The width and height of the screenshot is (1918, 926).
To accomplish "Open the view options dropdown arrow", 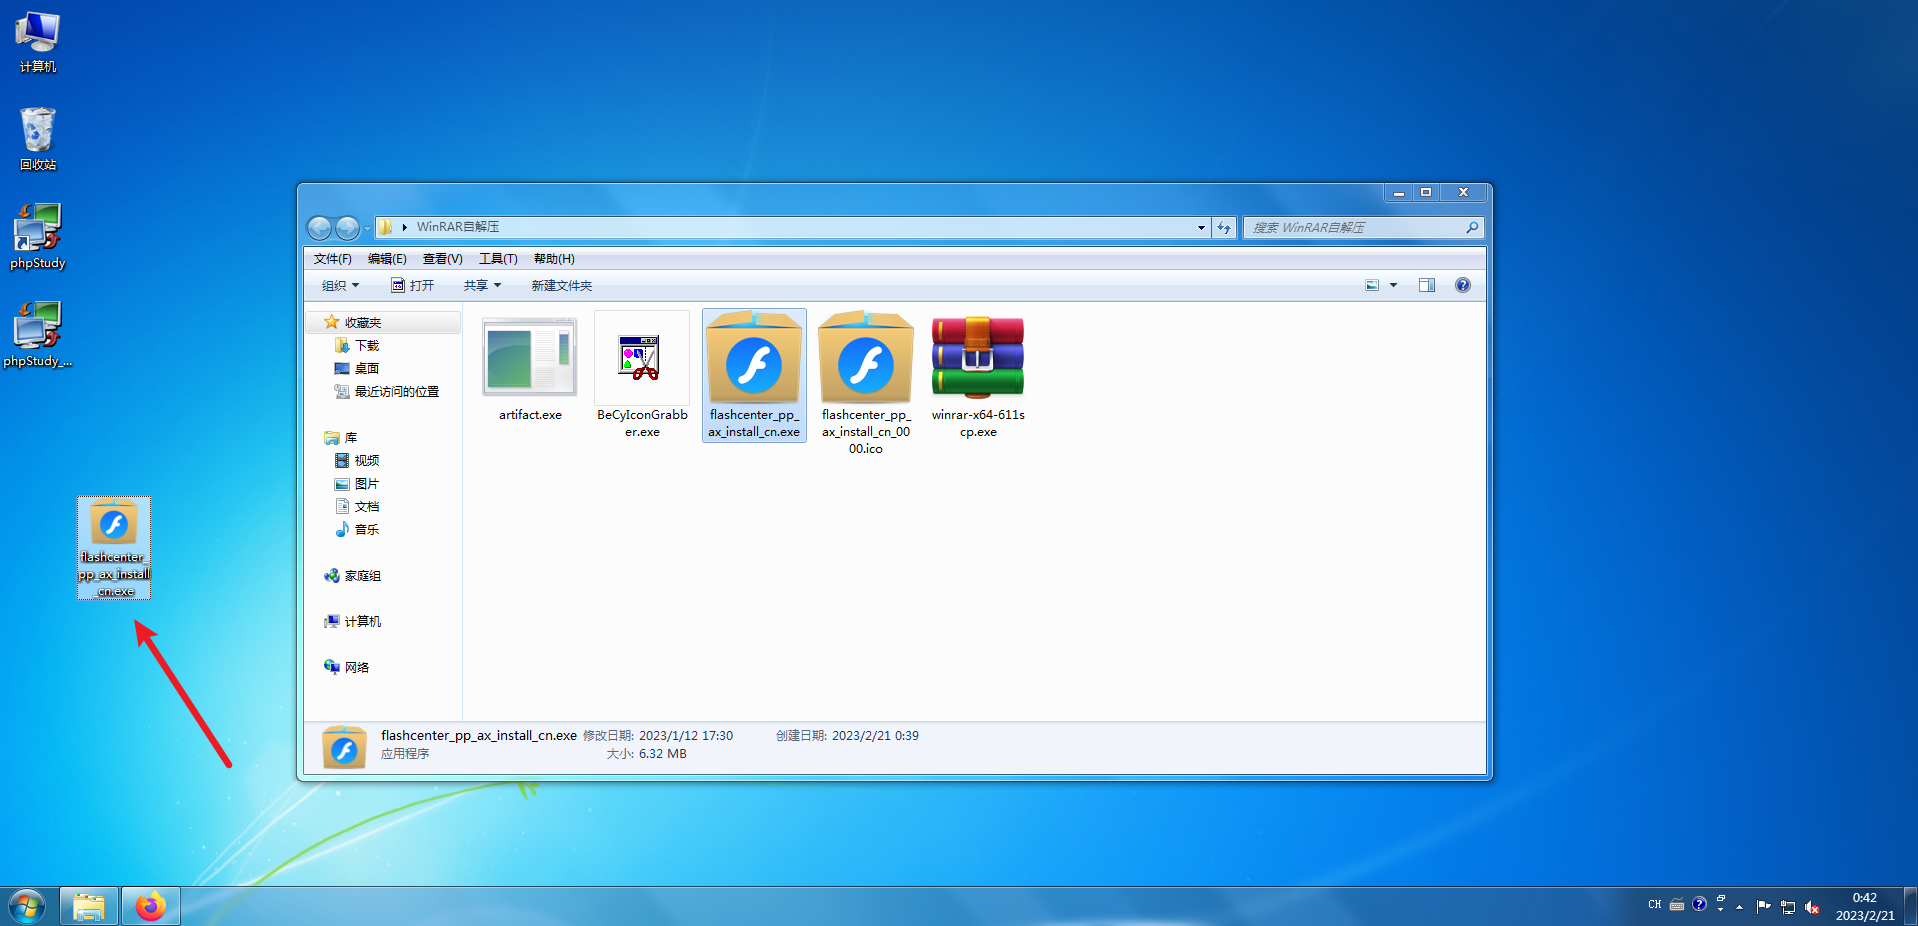I will pyautogui.click(x=1393, y=286).
